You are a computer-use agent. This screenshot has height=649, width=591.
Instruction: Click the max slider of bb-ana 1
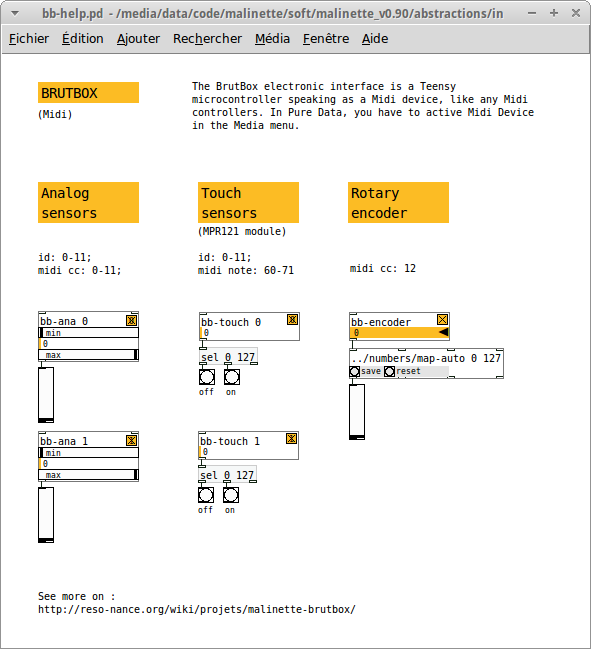pos(89,475)
